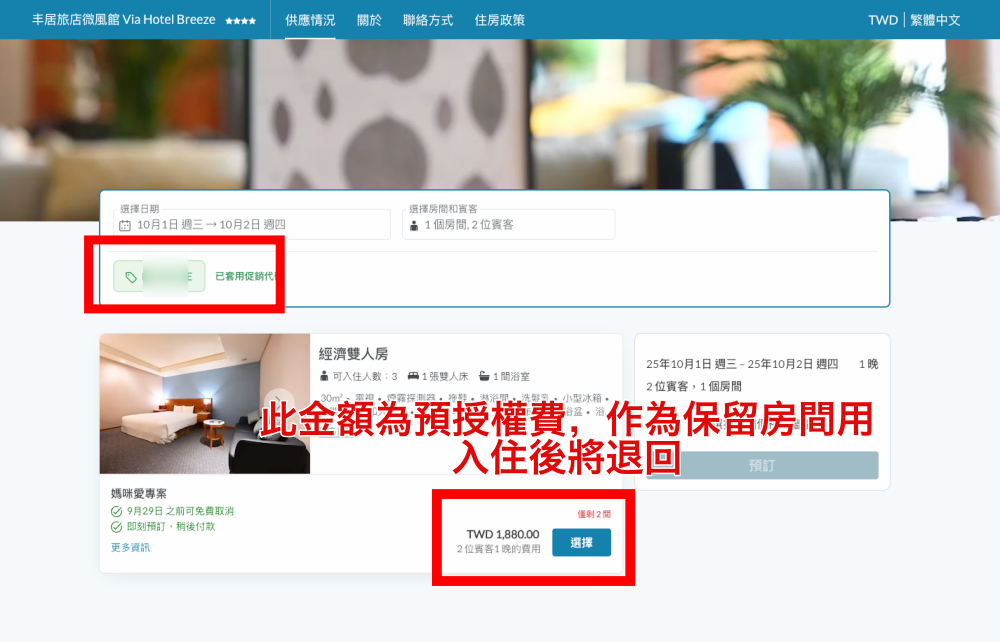
Task: Open the 住房政策 tab
Action: point(499,20)
